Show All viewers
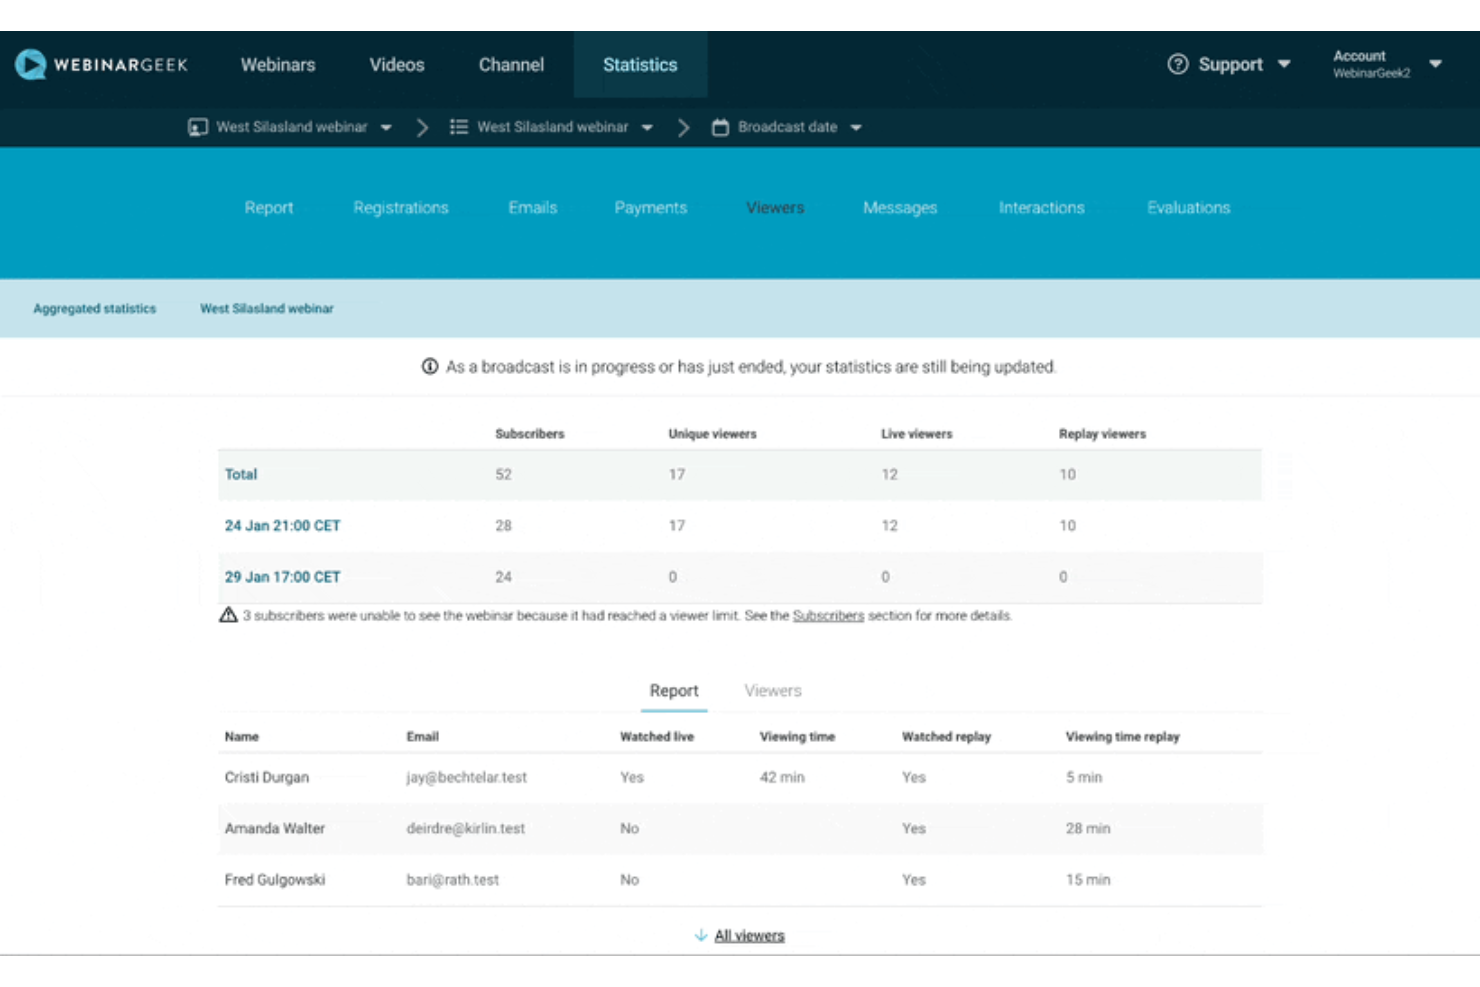 point(749,935)
